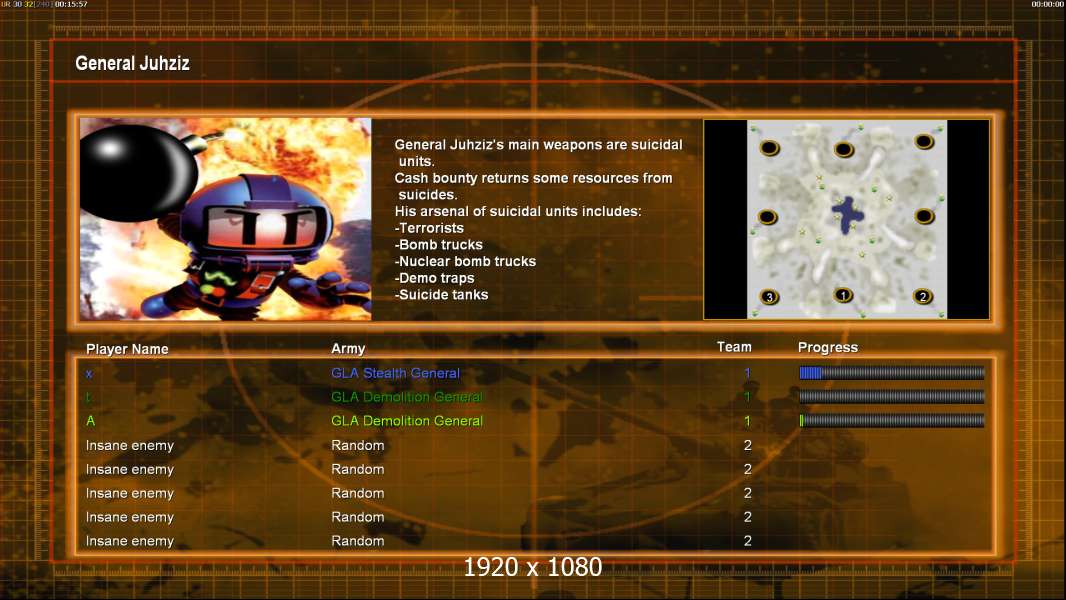Click start position 1 on the minimap

point(843,296)
